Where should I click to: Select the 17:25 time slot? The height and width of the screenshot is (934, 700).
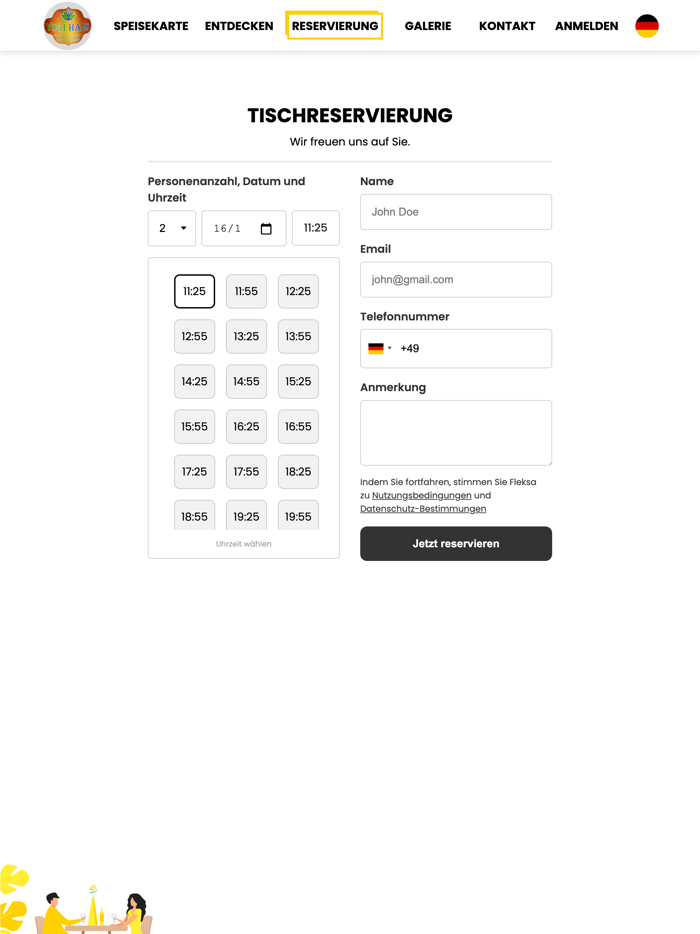click(x=194, y=472)
